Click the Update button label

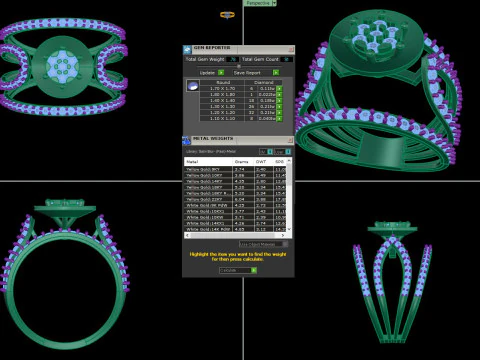pos(207,73)
